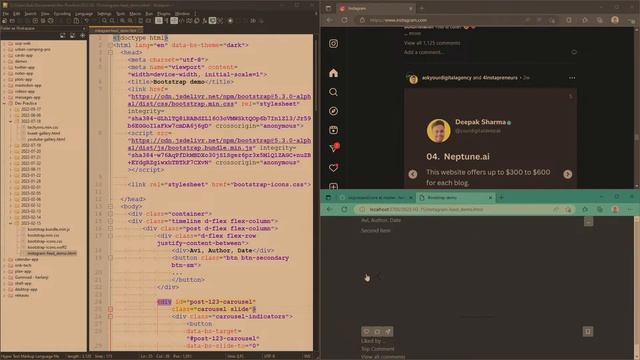Go to the next carousel slide in the Instagram post

(x=567, y=174)
